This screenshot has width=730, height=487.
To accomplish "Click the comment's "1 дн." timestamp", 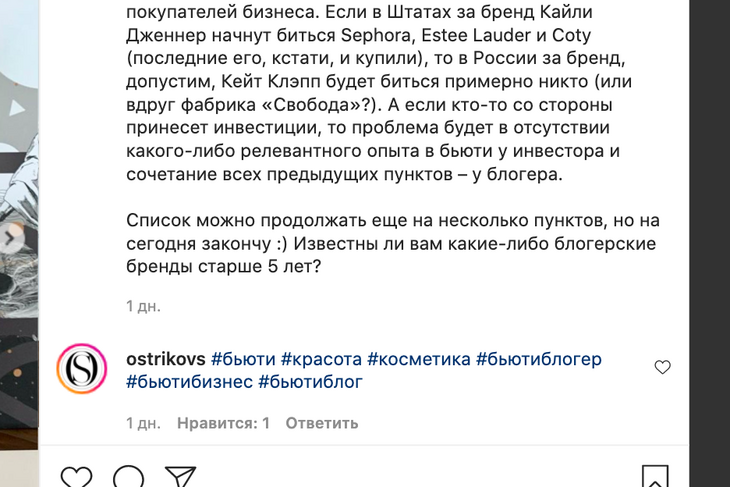I will [x=143, y=423].
